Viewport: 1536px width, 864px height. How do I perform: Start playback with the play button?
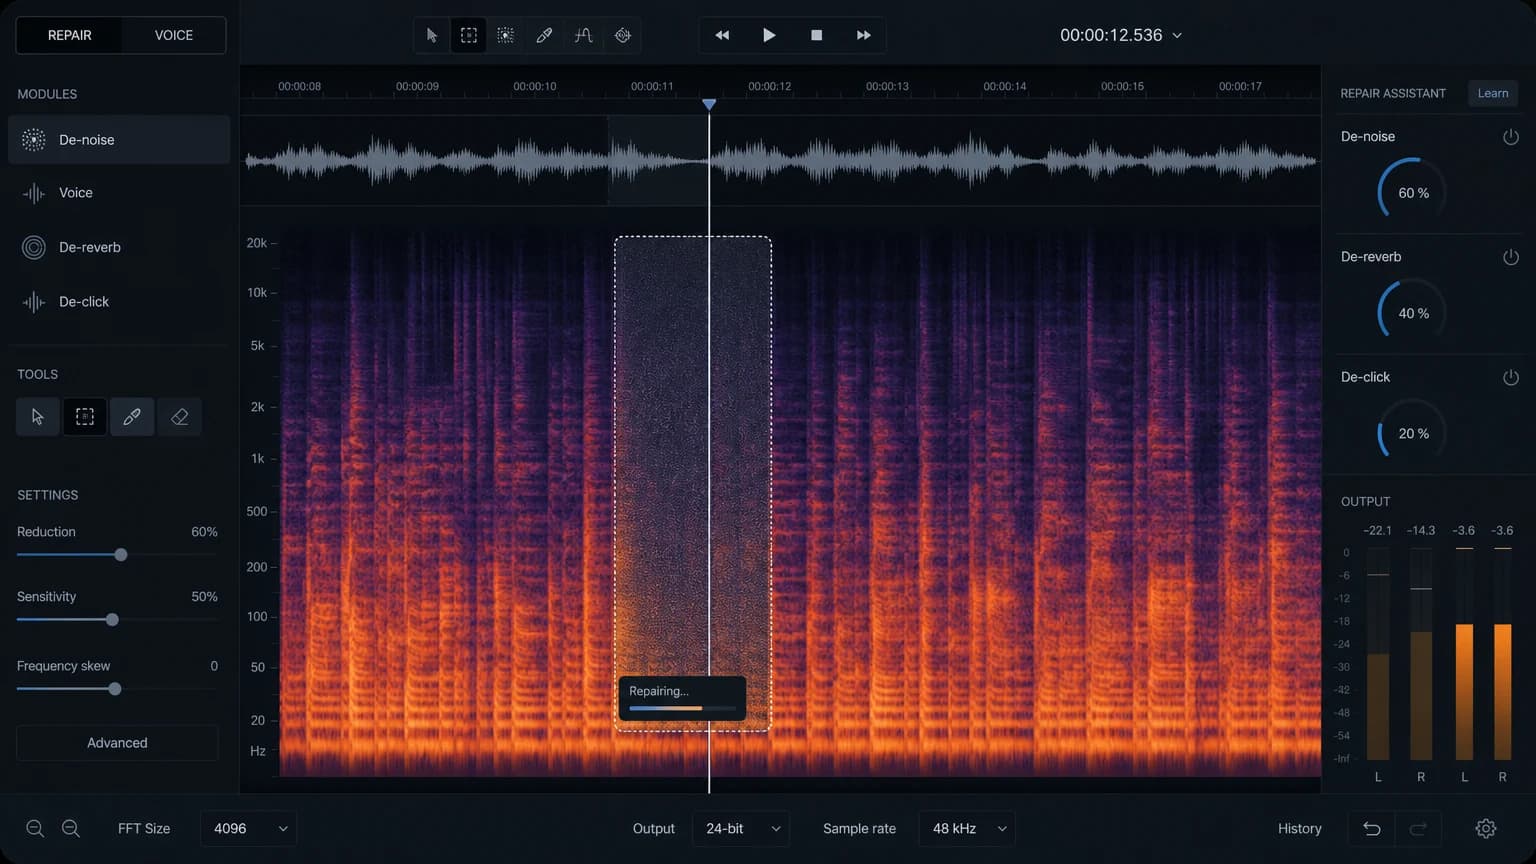point(769,35)
